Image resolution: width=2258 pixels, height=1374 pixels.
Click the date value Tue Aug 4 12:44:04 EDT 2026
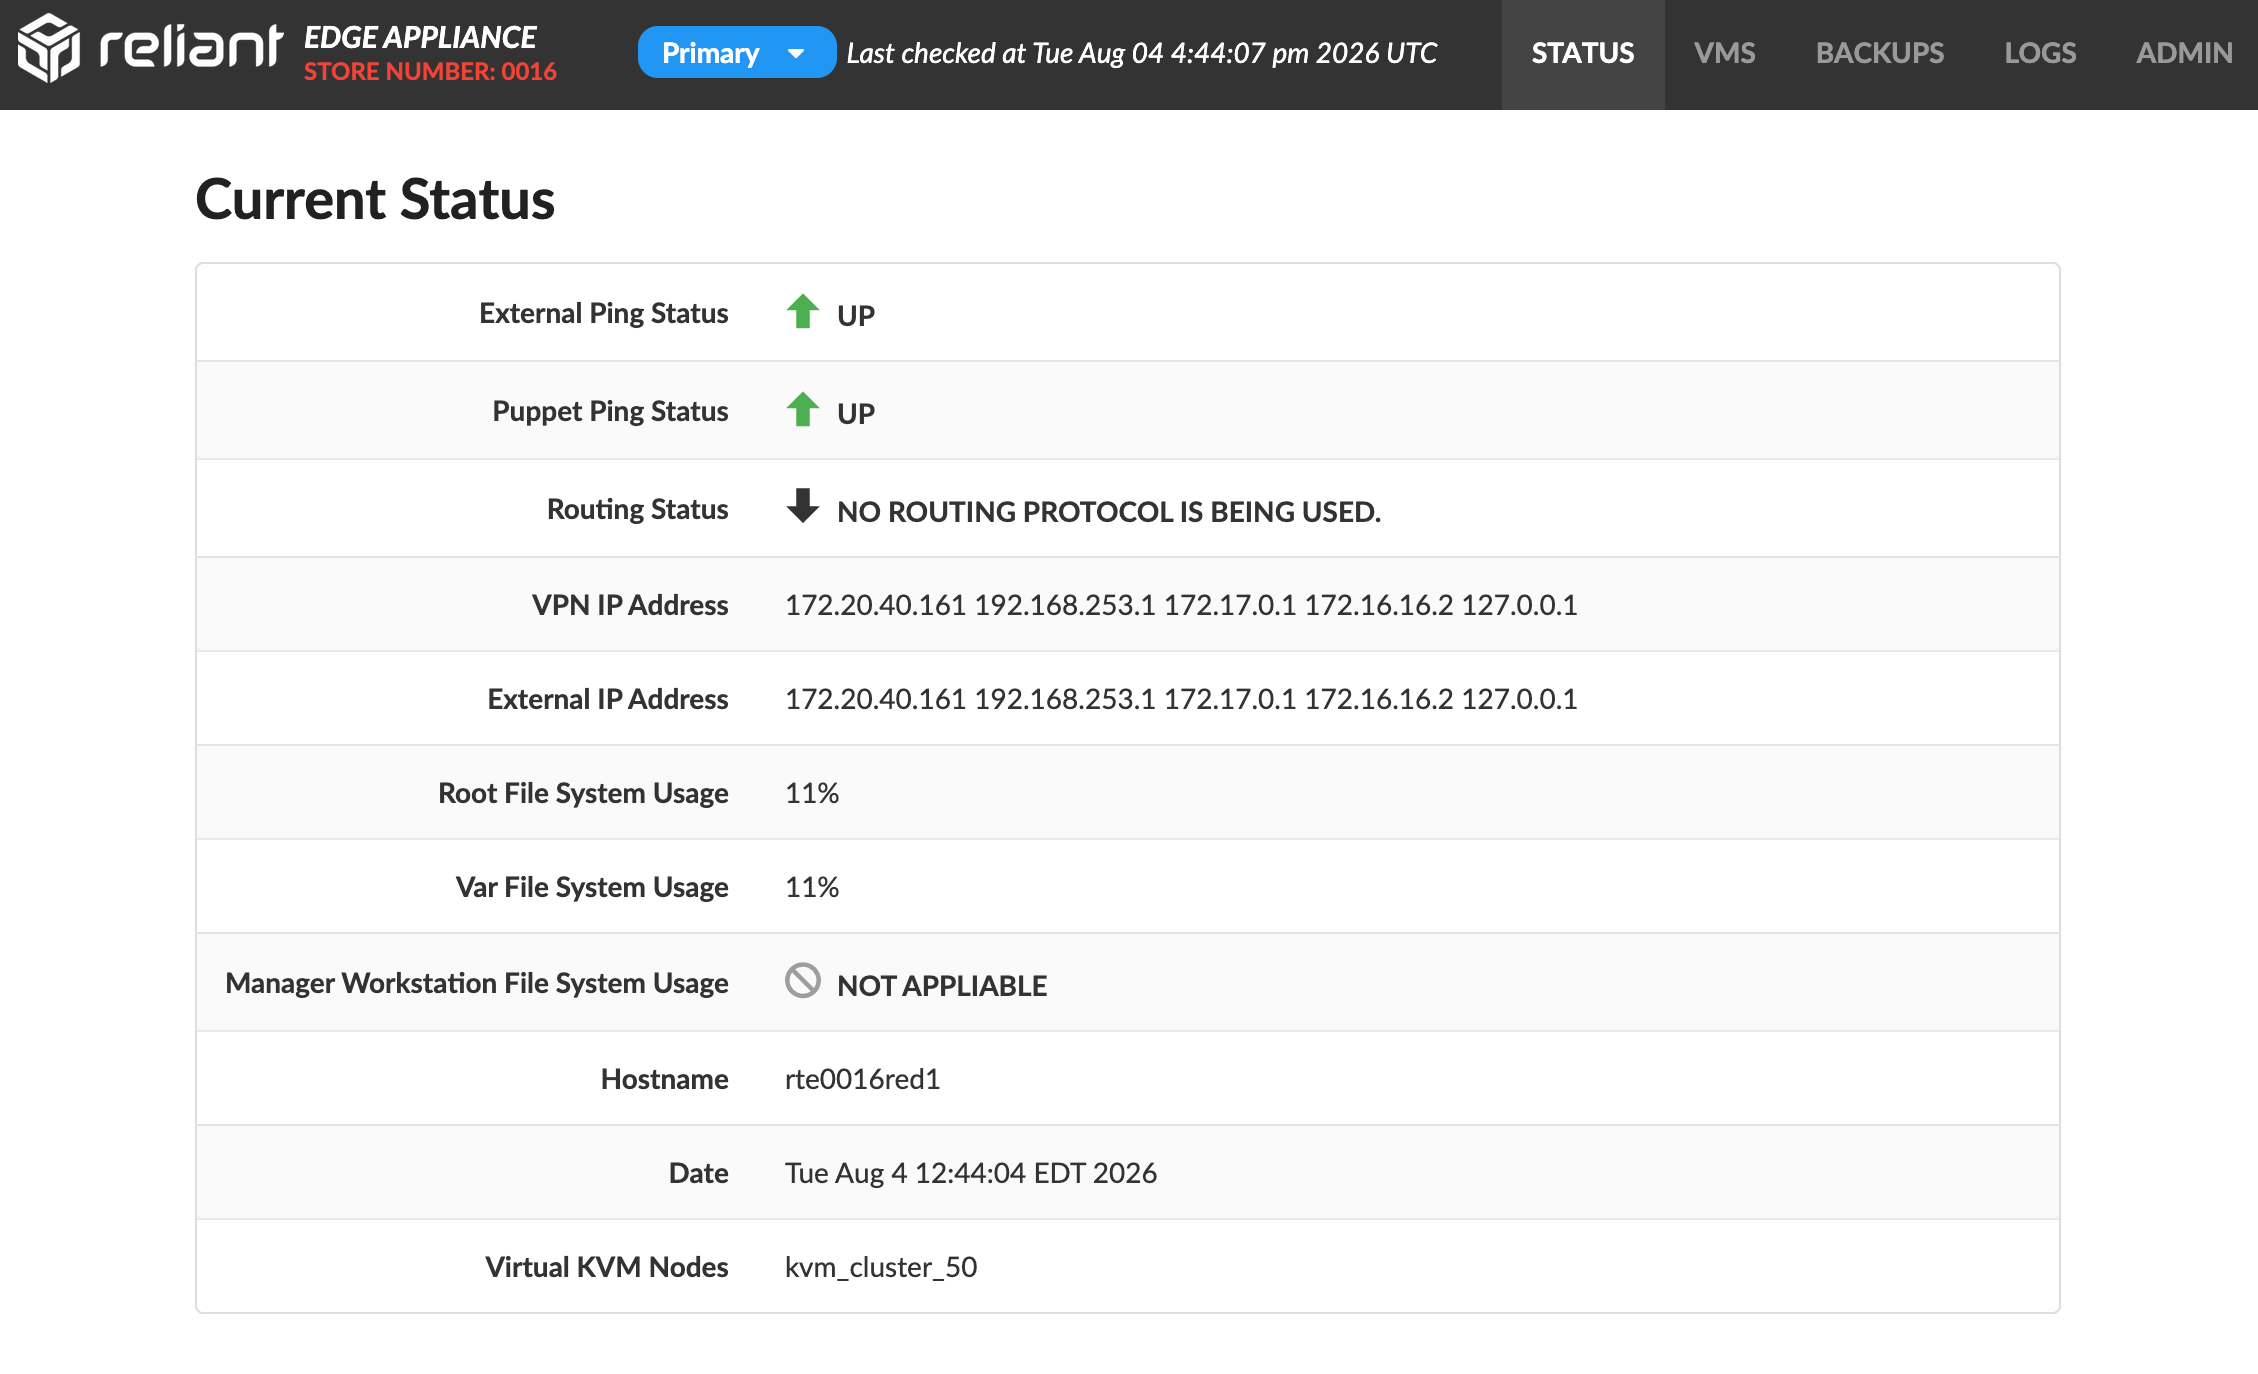click(971, 1173)
